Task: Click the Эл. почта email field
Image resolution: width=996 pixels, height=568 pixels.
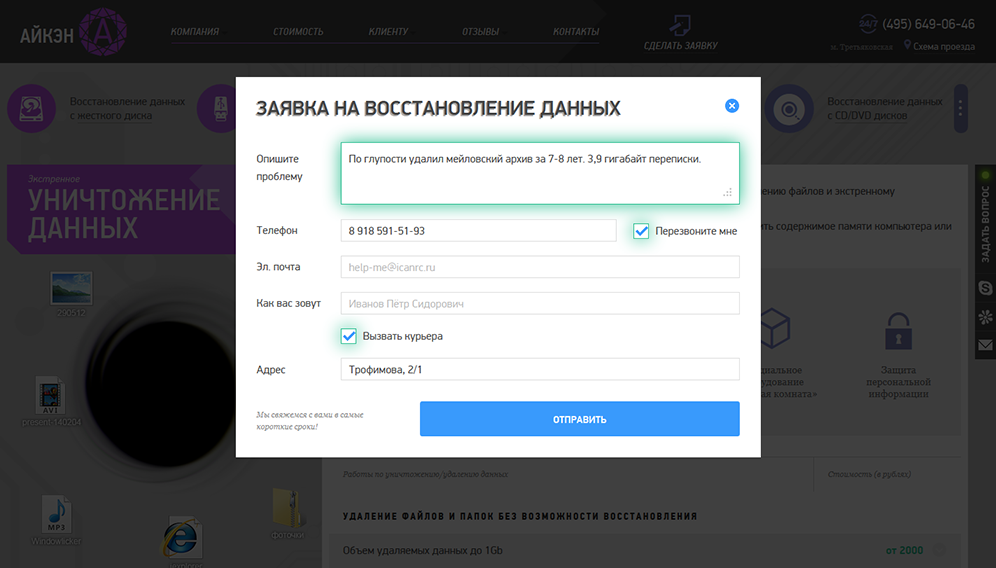Action: [540, 267]
